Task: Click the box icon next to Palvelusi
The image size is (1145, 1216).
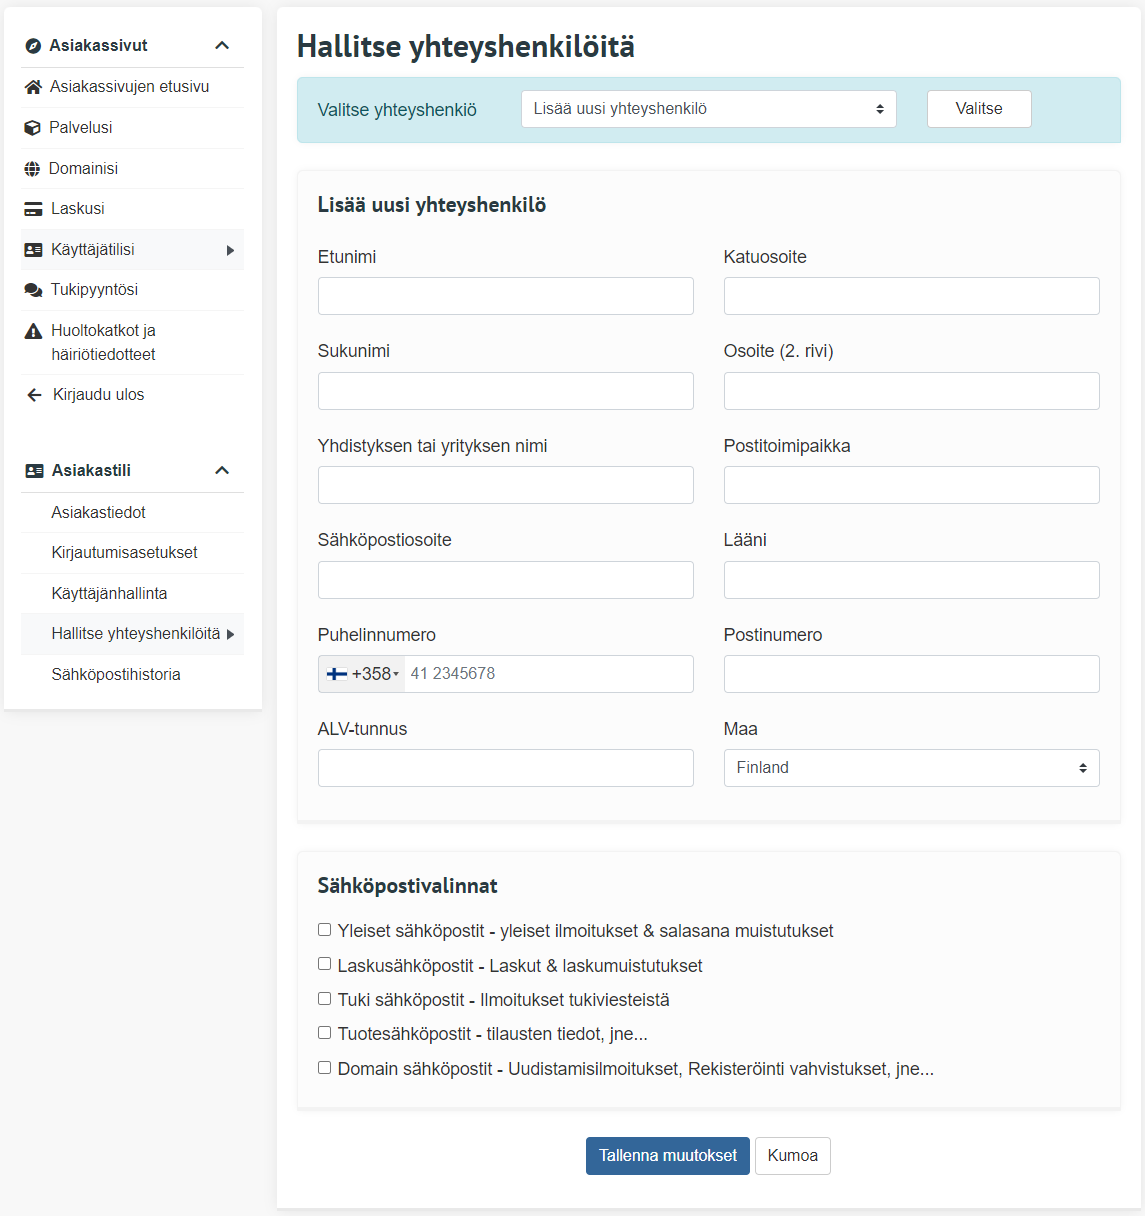Action: [32, 128]
